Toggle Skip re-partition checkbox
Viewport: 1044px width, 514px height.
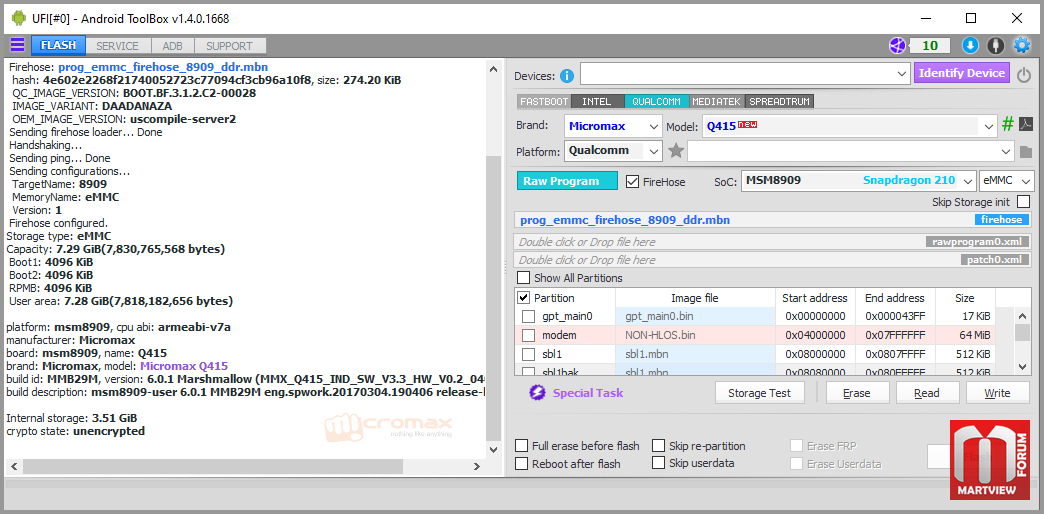658,445
